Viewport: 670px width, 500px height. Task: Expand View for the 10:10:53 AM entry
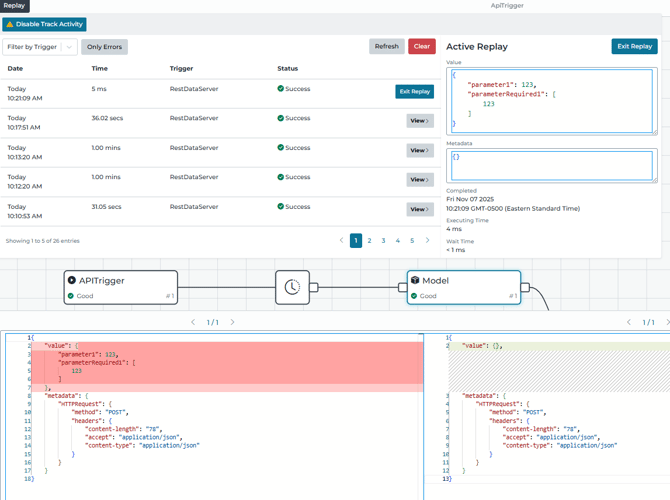(419, 209)
